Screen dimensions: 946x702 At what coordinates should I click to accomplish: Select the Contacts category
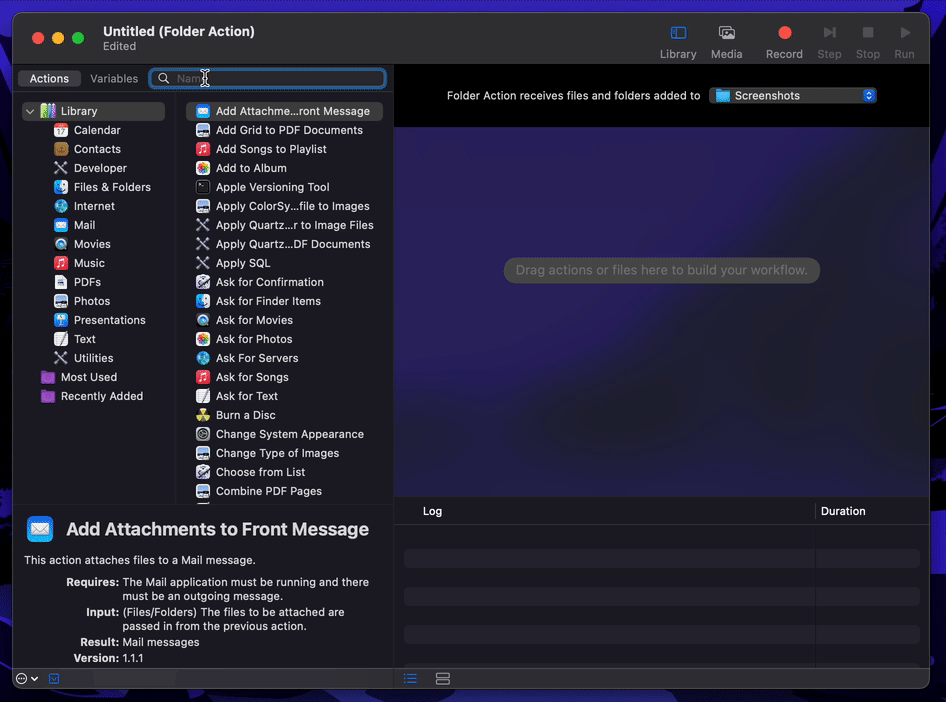(97, 149)
